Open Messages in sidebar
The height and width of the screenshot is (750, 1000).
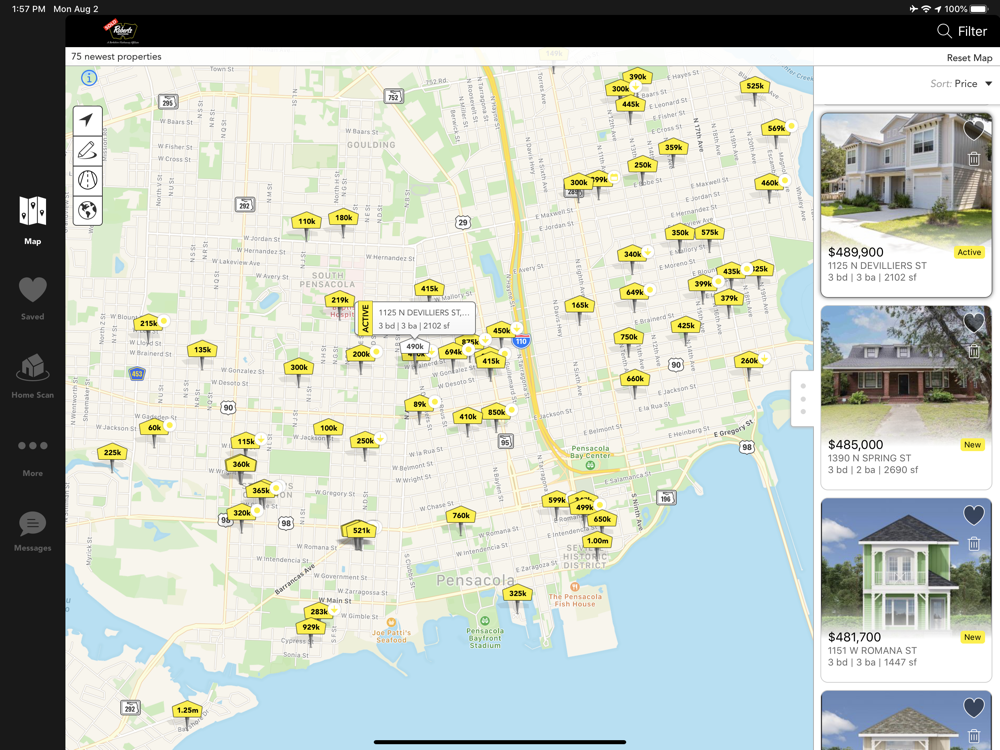point(33,531)
